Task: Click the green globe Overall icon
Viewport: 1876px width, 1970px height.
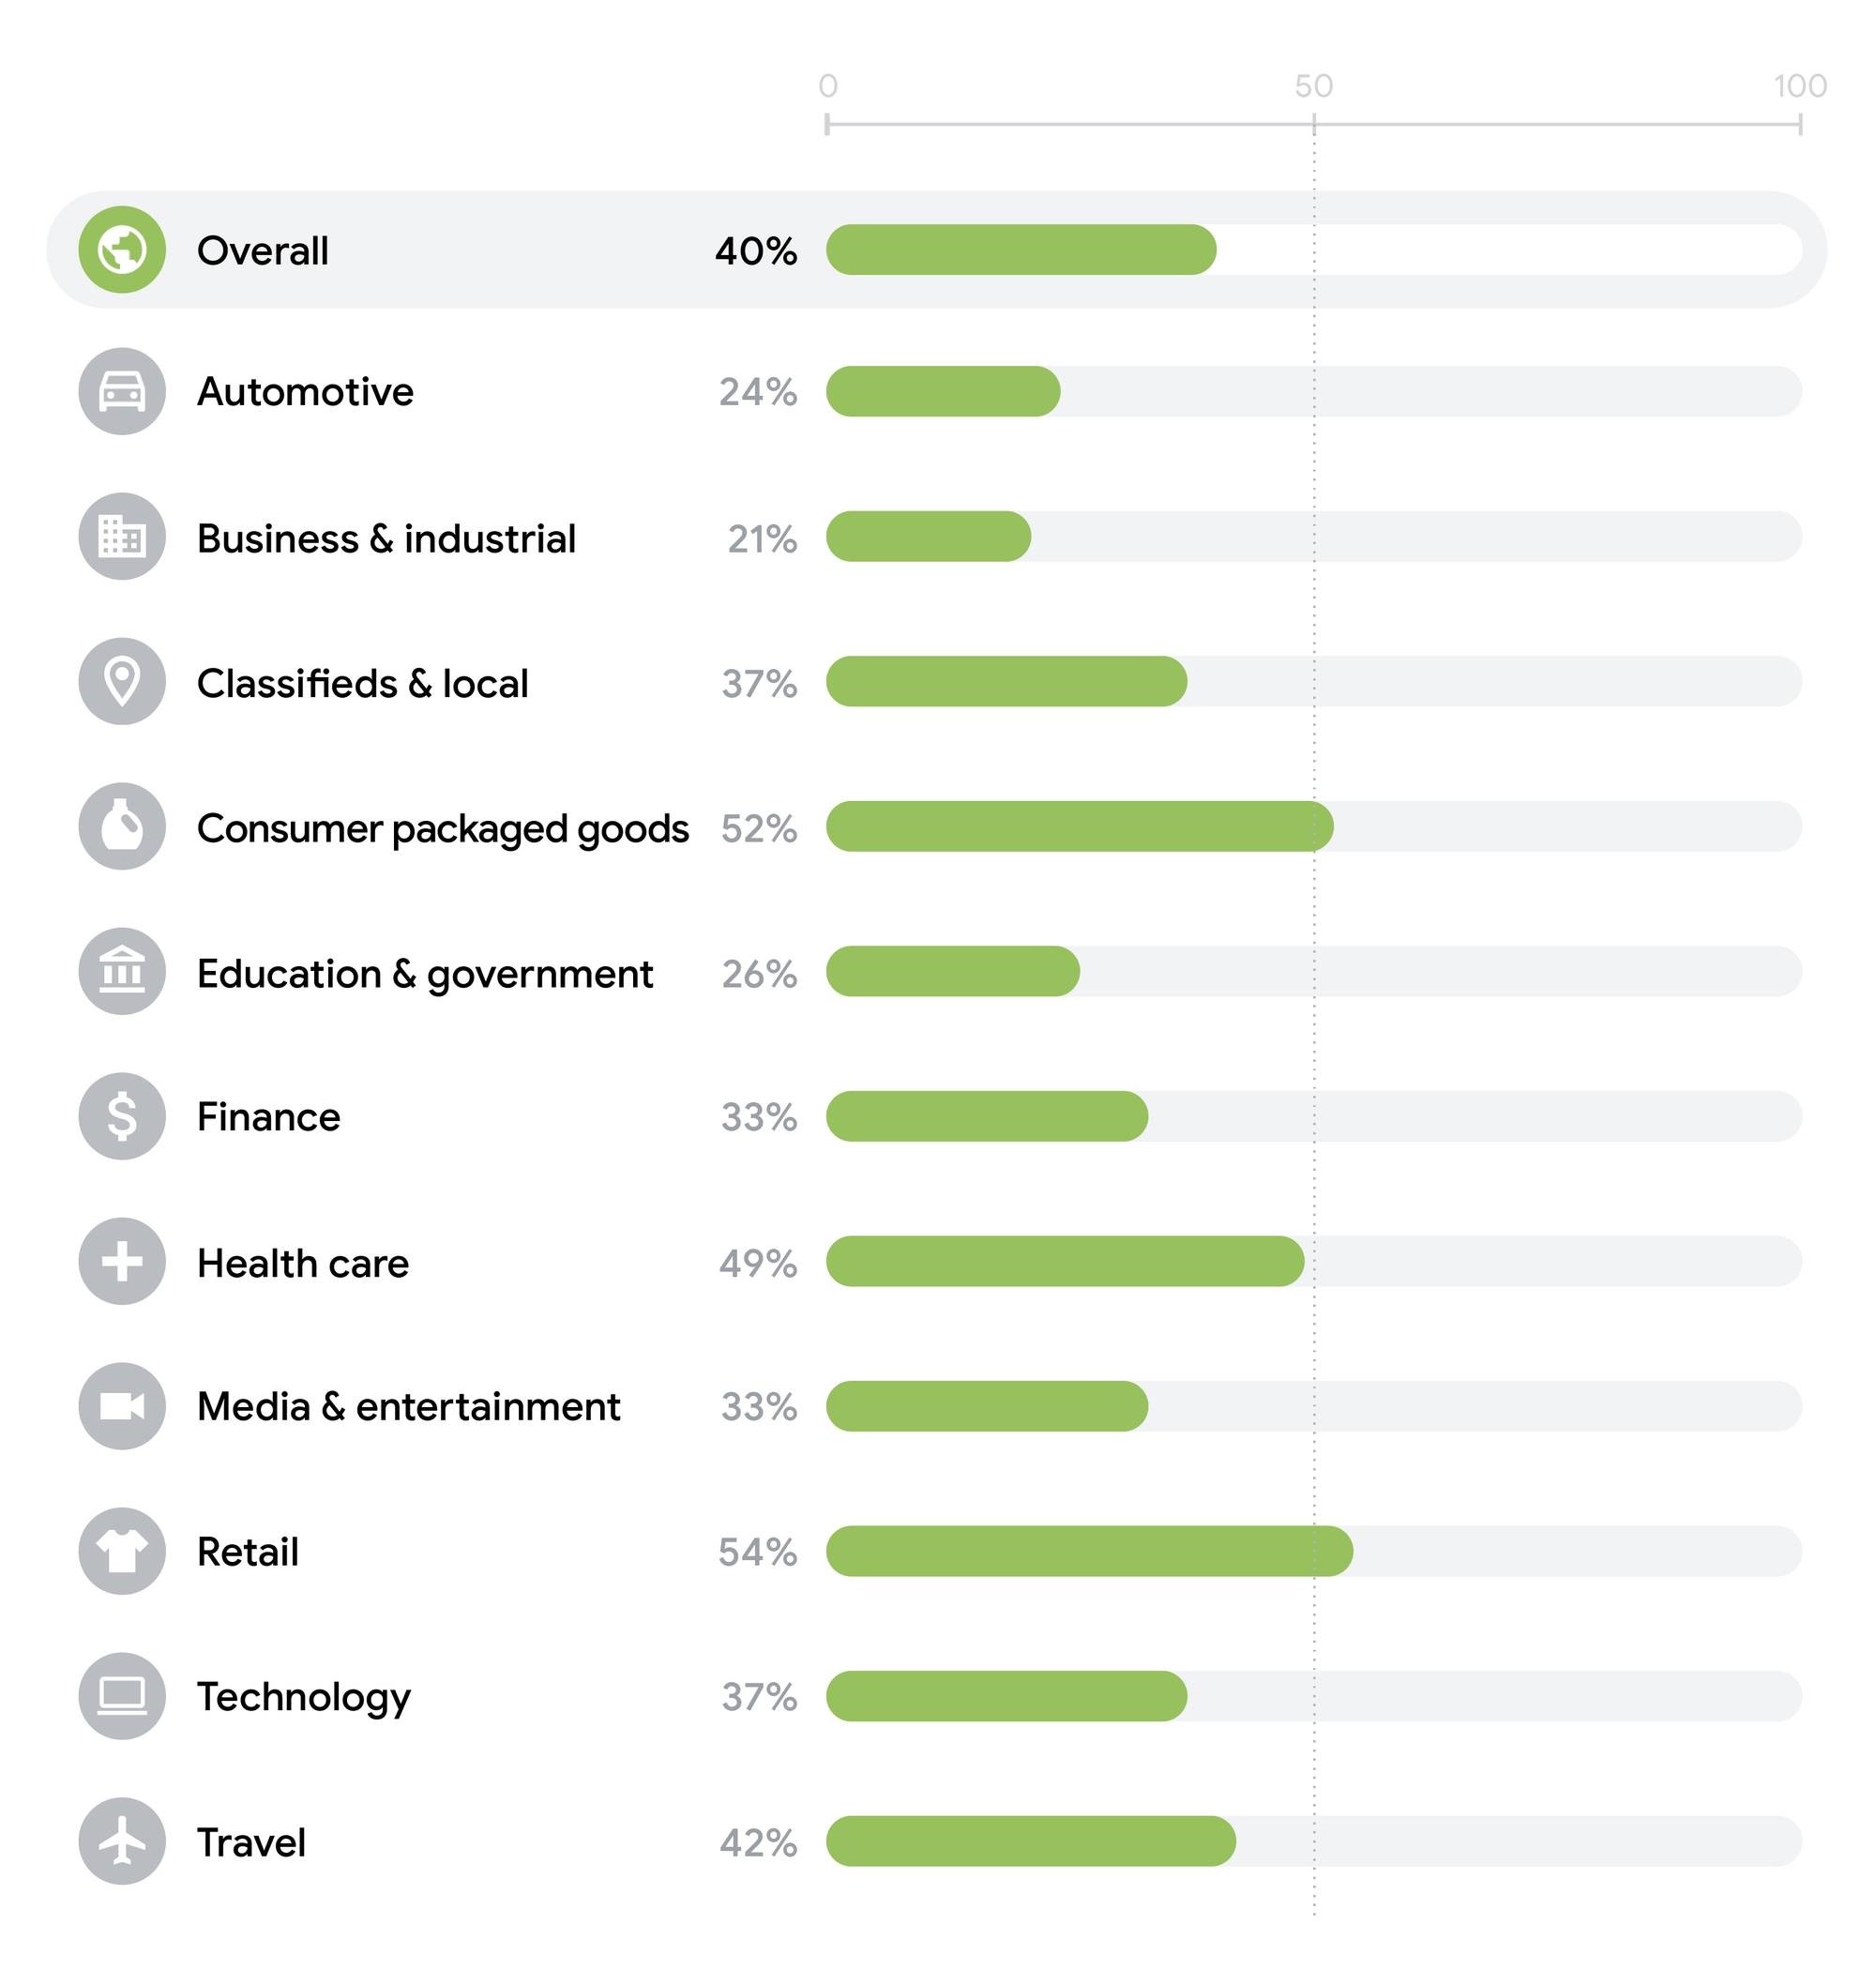Action: pyautogui.click(x=122, y=250)
